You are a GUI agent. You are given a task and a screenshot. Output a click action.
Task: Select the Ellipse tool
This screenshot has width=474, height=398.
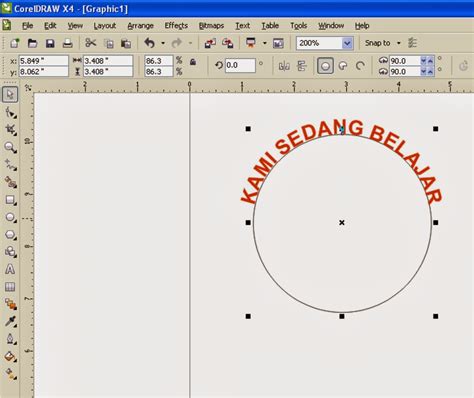10,217
